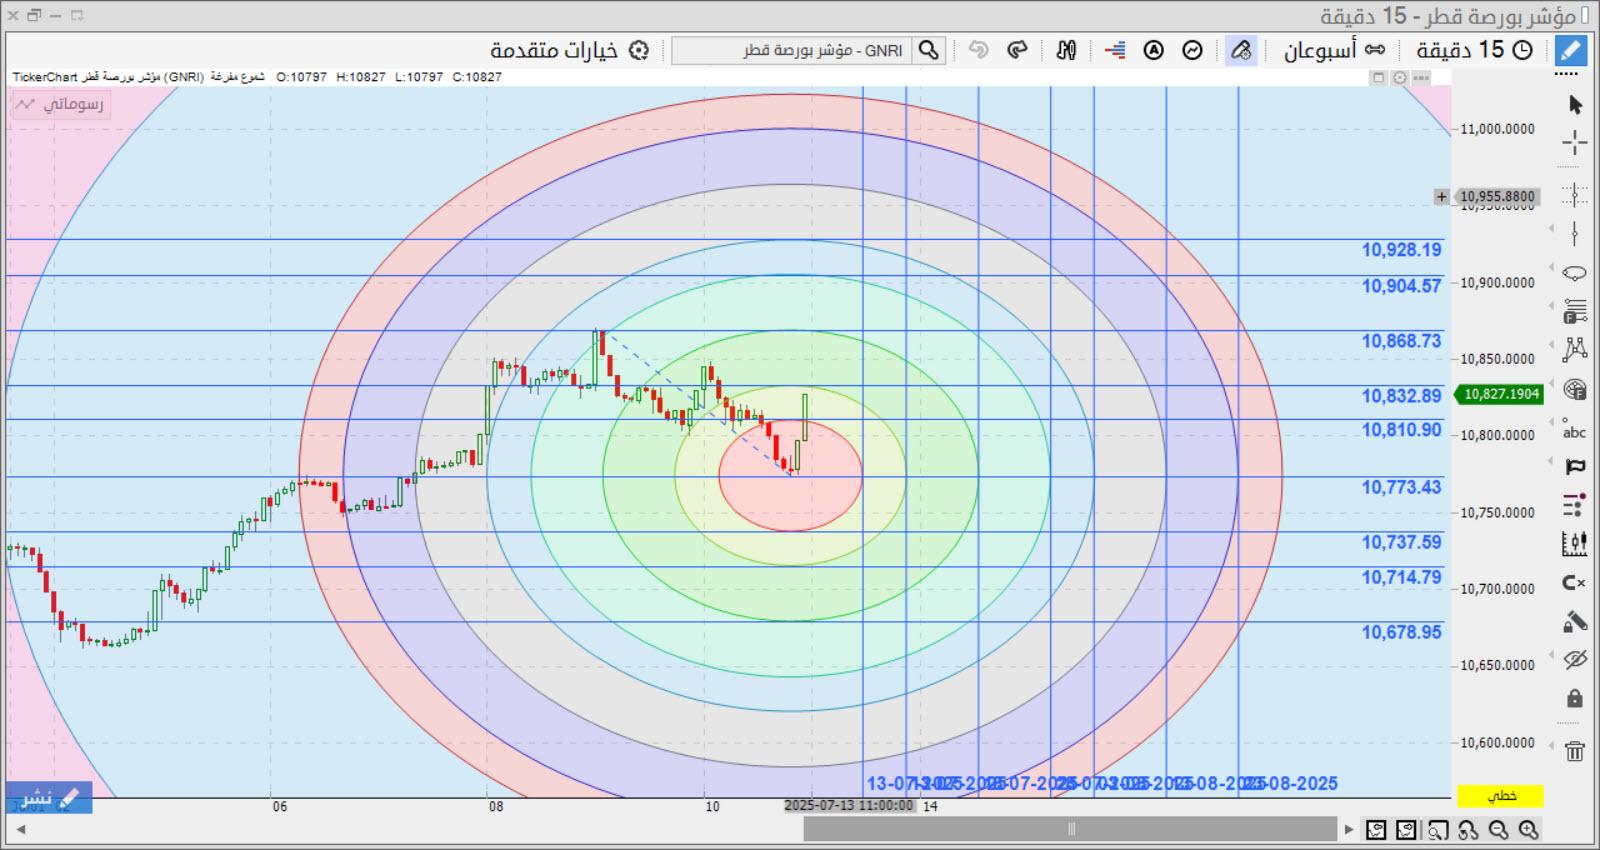Click the zoom area selection icon
1600x850 pixels.
pos(1437,830)
